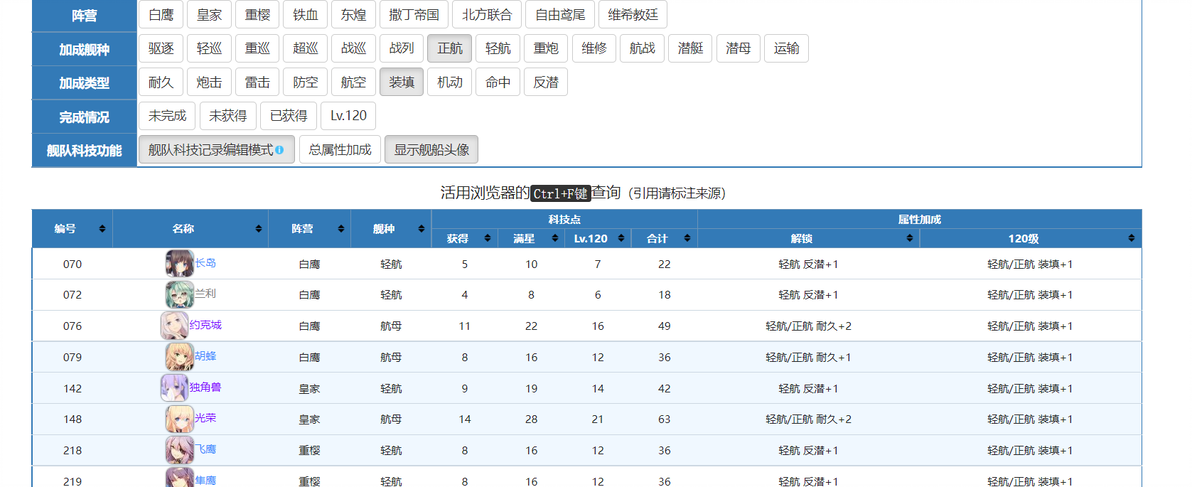Open the 飞鹰 ship avatar icon
Viewport: 1192px width, 487px height.
pos(179,450)
